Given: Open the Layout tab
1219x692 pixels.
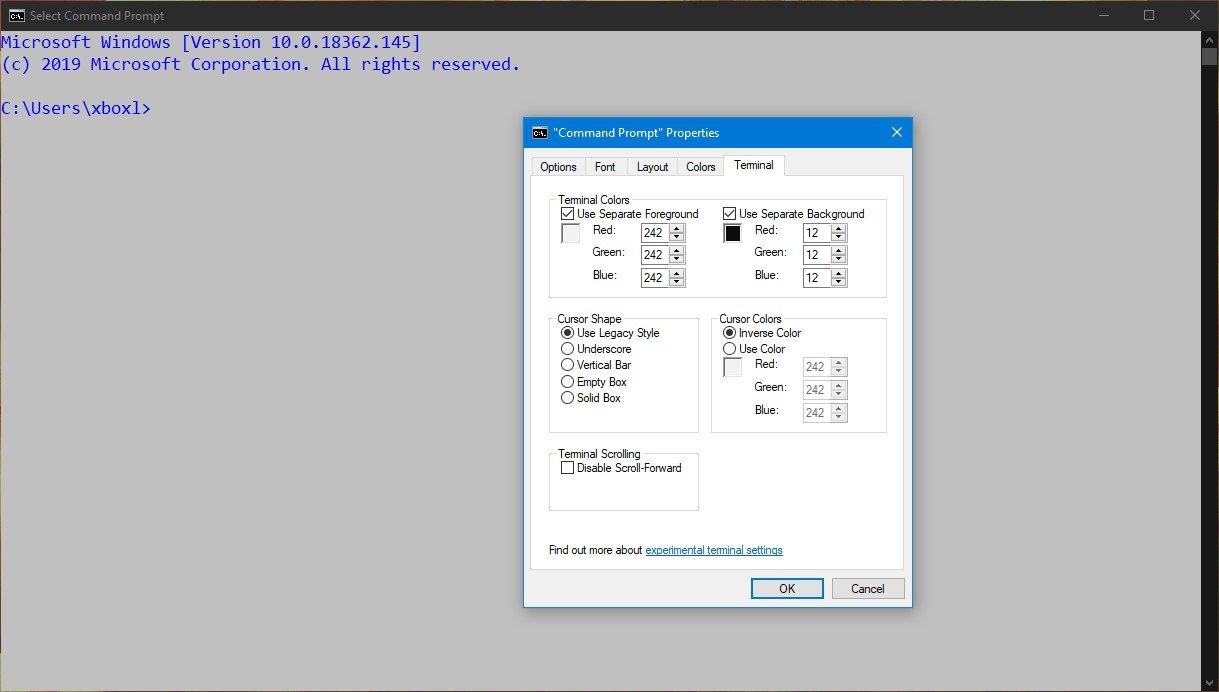Looking at the screenshot, I should click(652, 167).
